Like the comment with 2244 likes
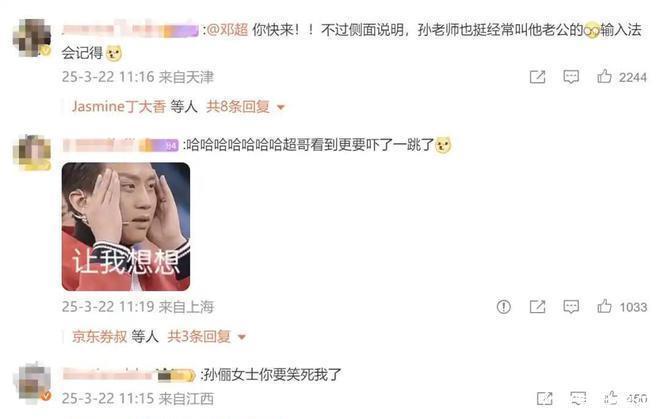 [604, 76]
